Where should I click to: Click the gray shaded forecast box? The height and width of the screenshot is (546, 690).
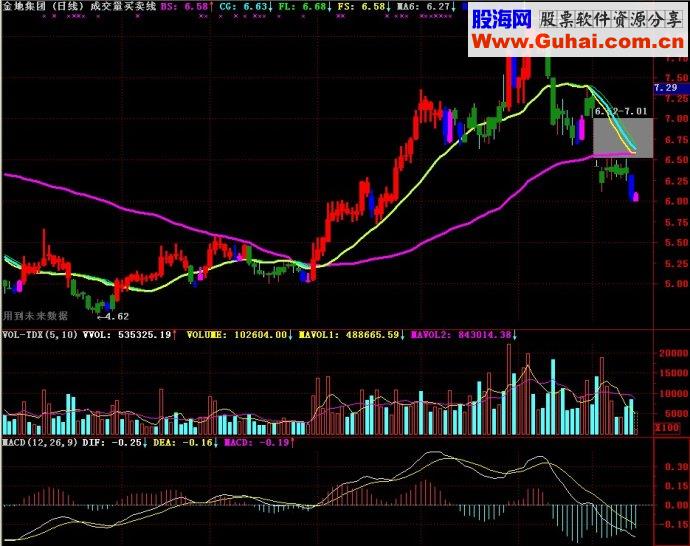click(x=623, y=138)
